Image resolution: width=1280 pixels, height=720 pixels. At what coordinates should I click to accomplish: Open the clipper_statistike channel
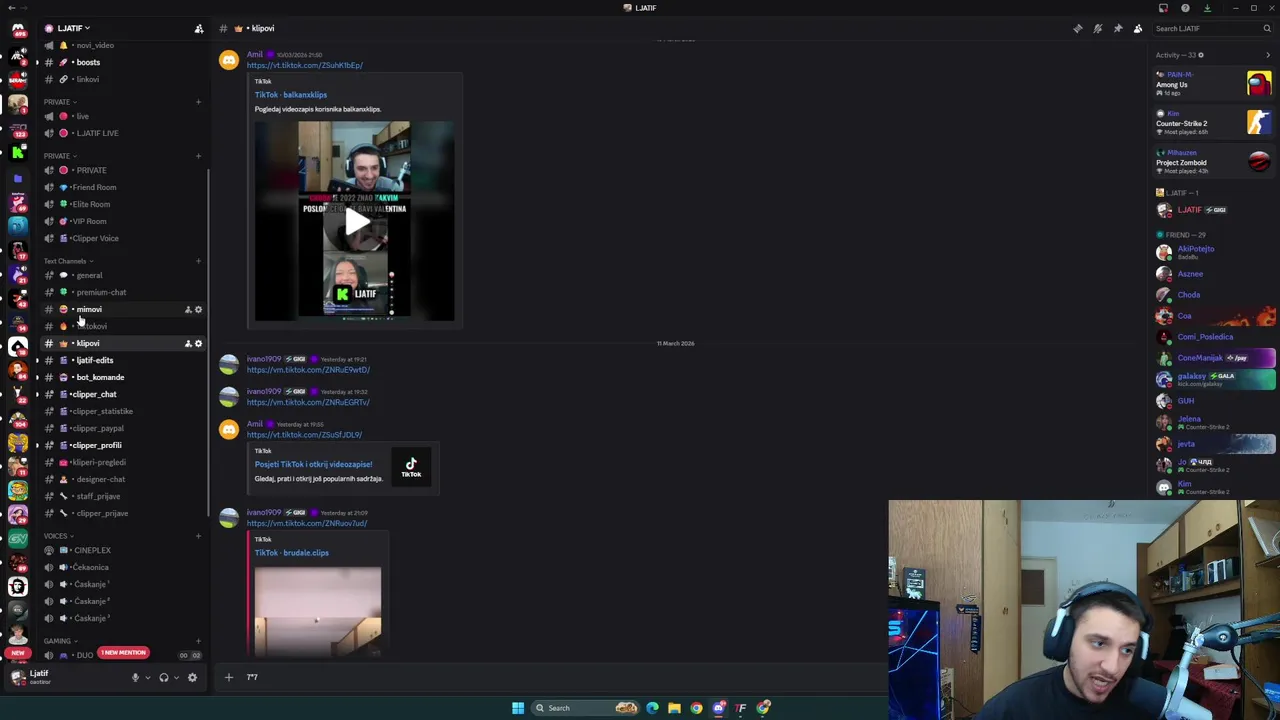pos(122,411)
